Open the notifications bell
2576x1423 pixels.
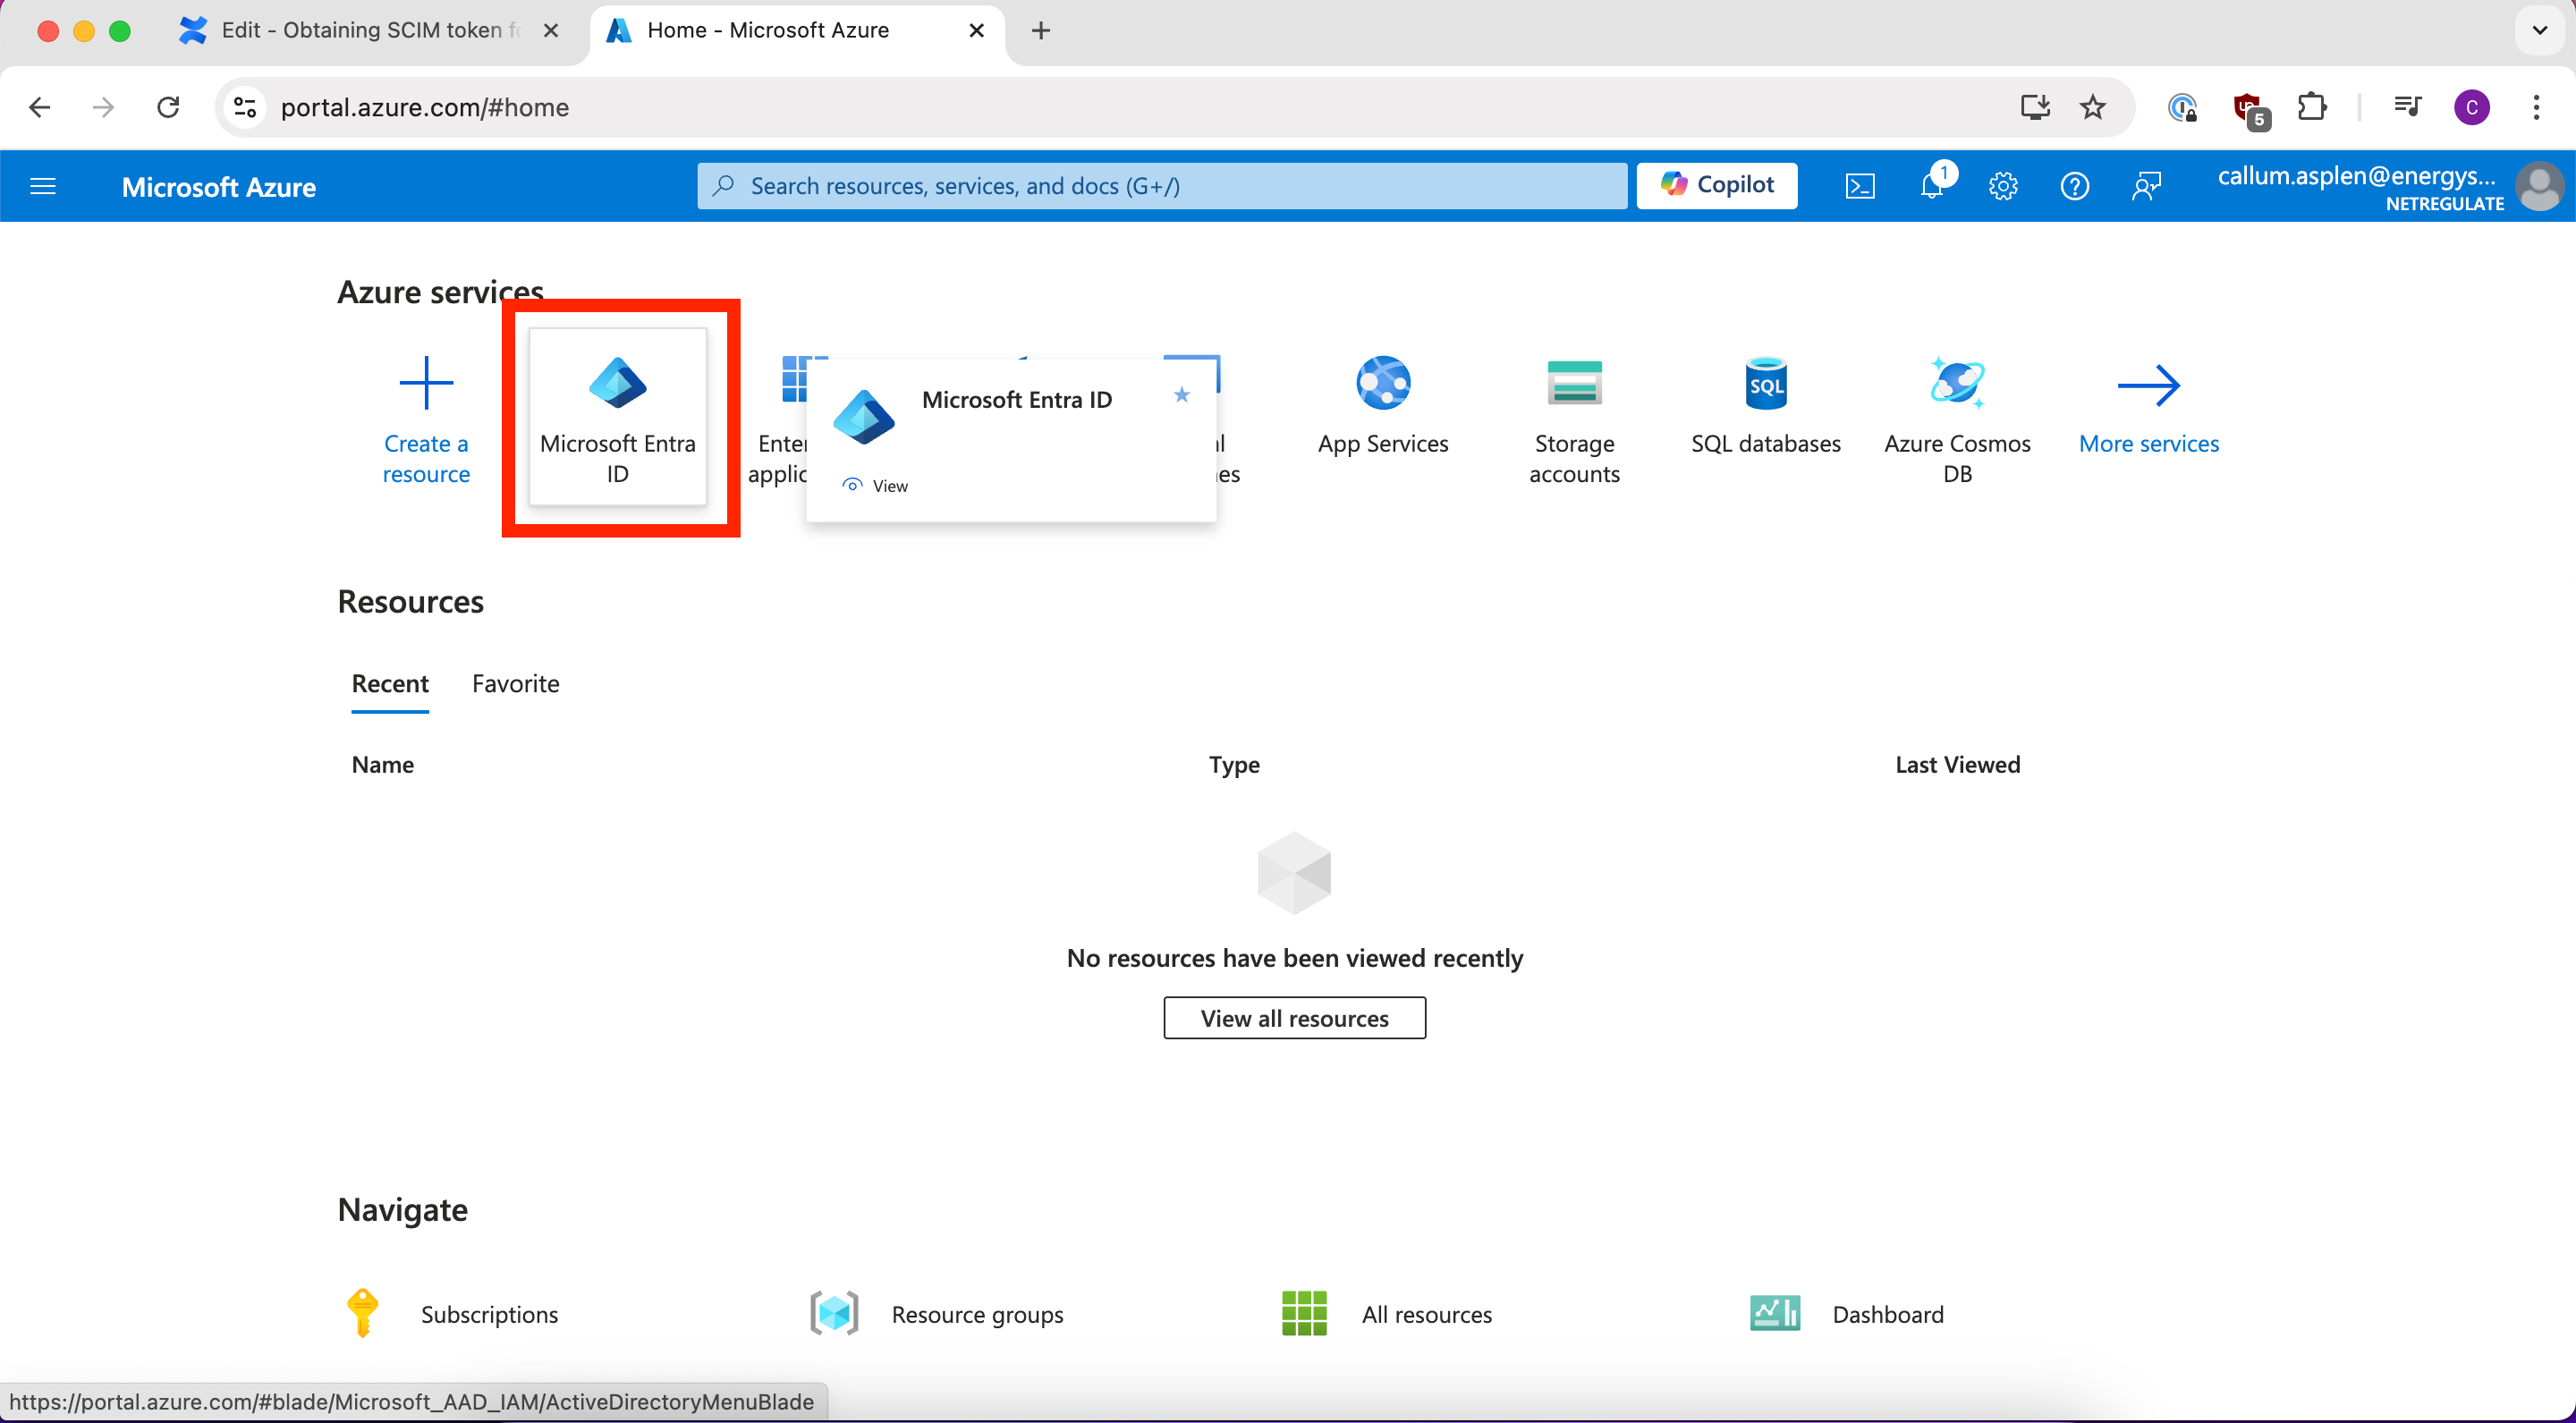pyautogui.click(x=1932, y=186)
